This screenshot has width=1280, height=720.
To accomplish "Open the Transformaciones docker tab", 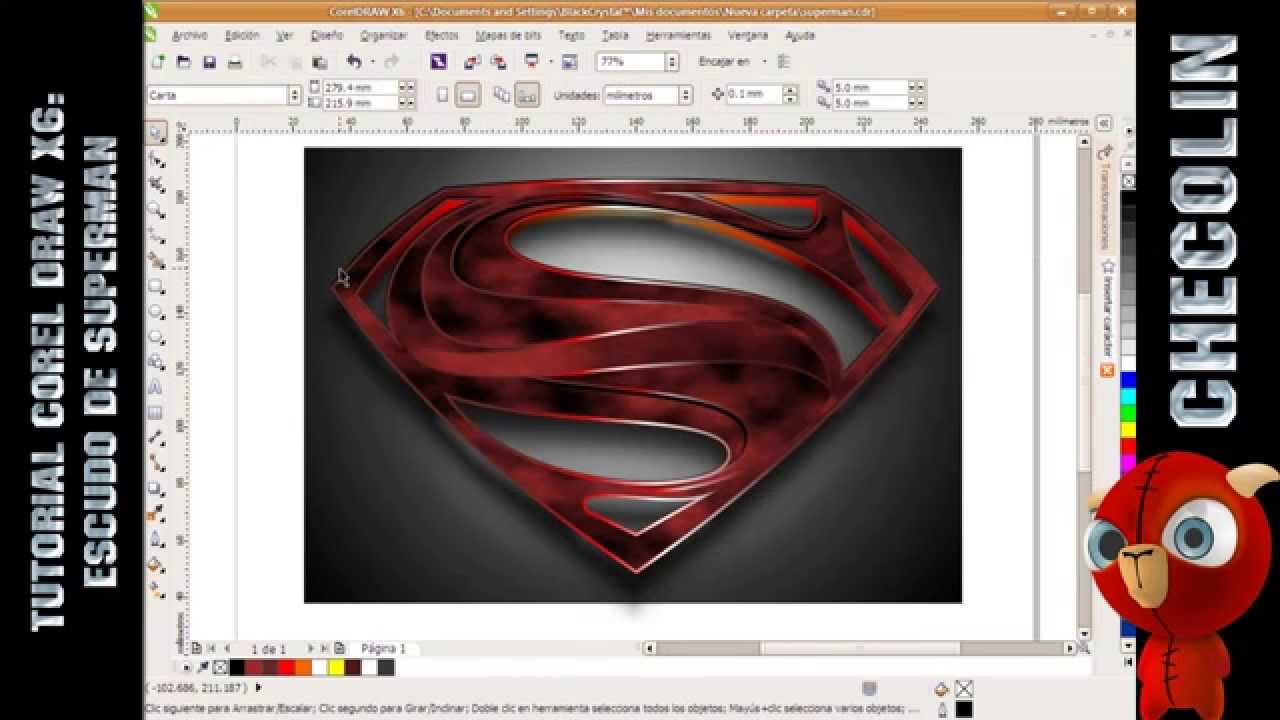I will [1106, 198].
